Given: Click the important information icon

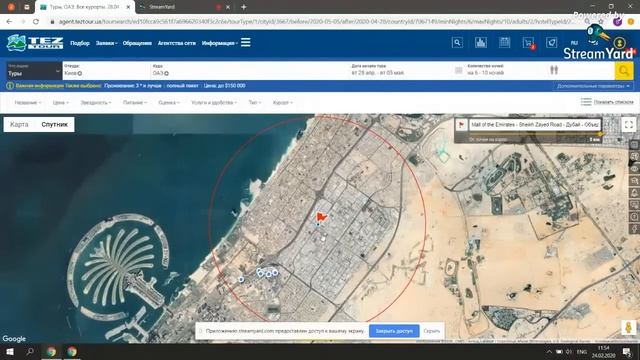Looking at the screenshot, I should tap(10, 86).
